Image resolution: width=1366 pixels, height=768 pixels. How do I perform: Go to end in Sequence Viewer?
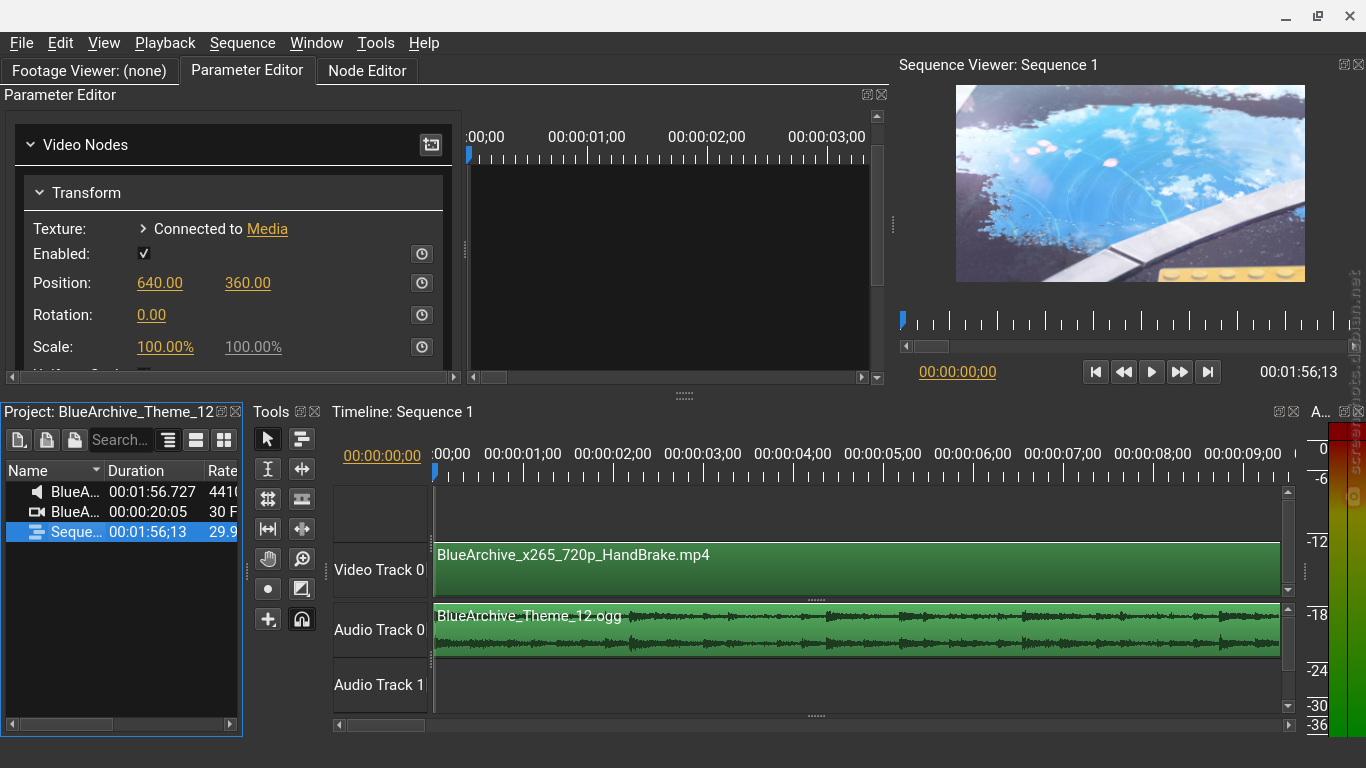pos(1208,372)
